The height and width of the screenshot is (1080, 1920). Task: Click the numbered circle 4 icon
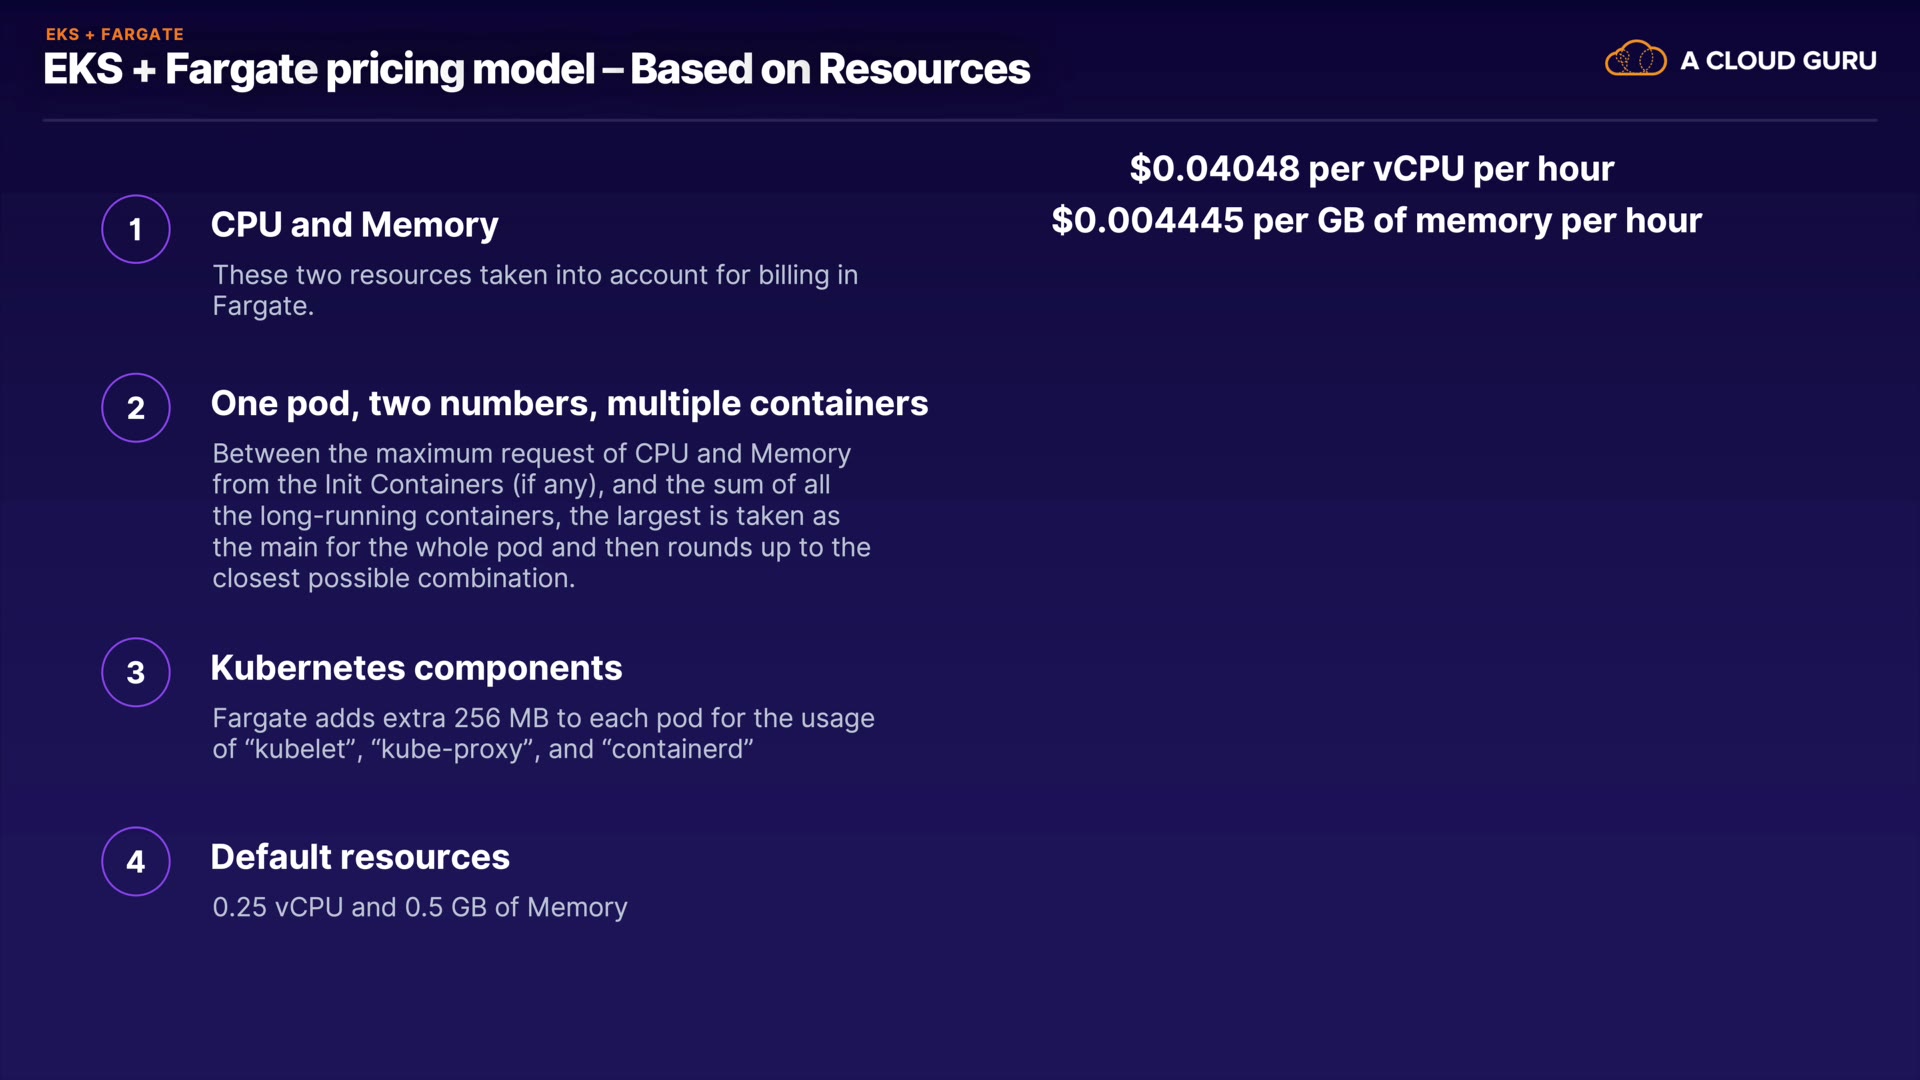pyautogui.click(x=136, y=861)
